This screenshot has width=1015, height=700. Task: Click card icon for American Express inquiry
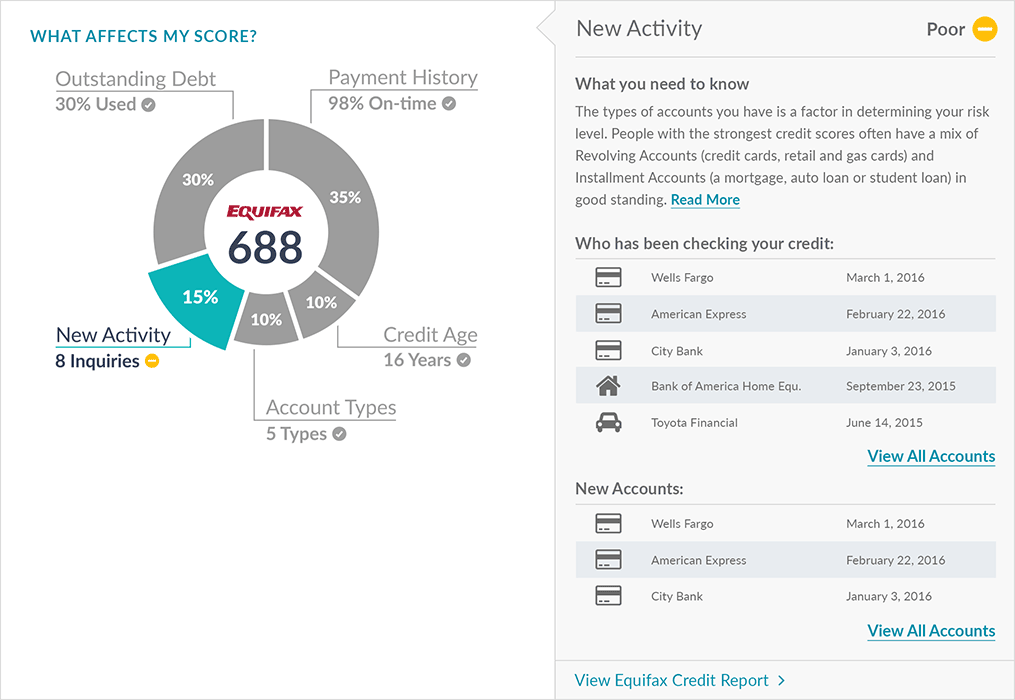[x=608, y=314]
